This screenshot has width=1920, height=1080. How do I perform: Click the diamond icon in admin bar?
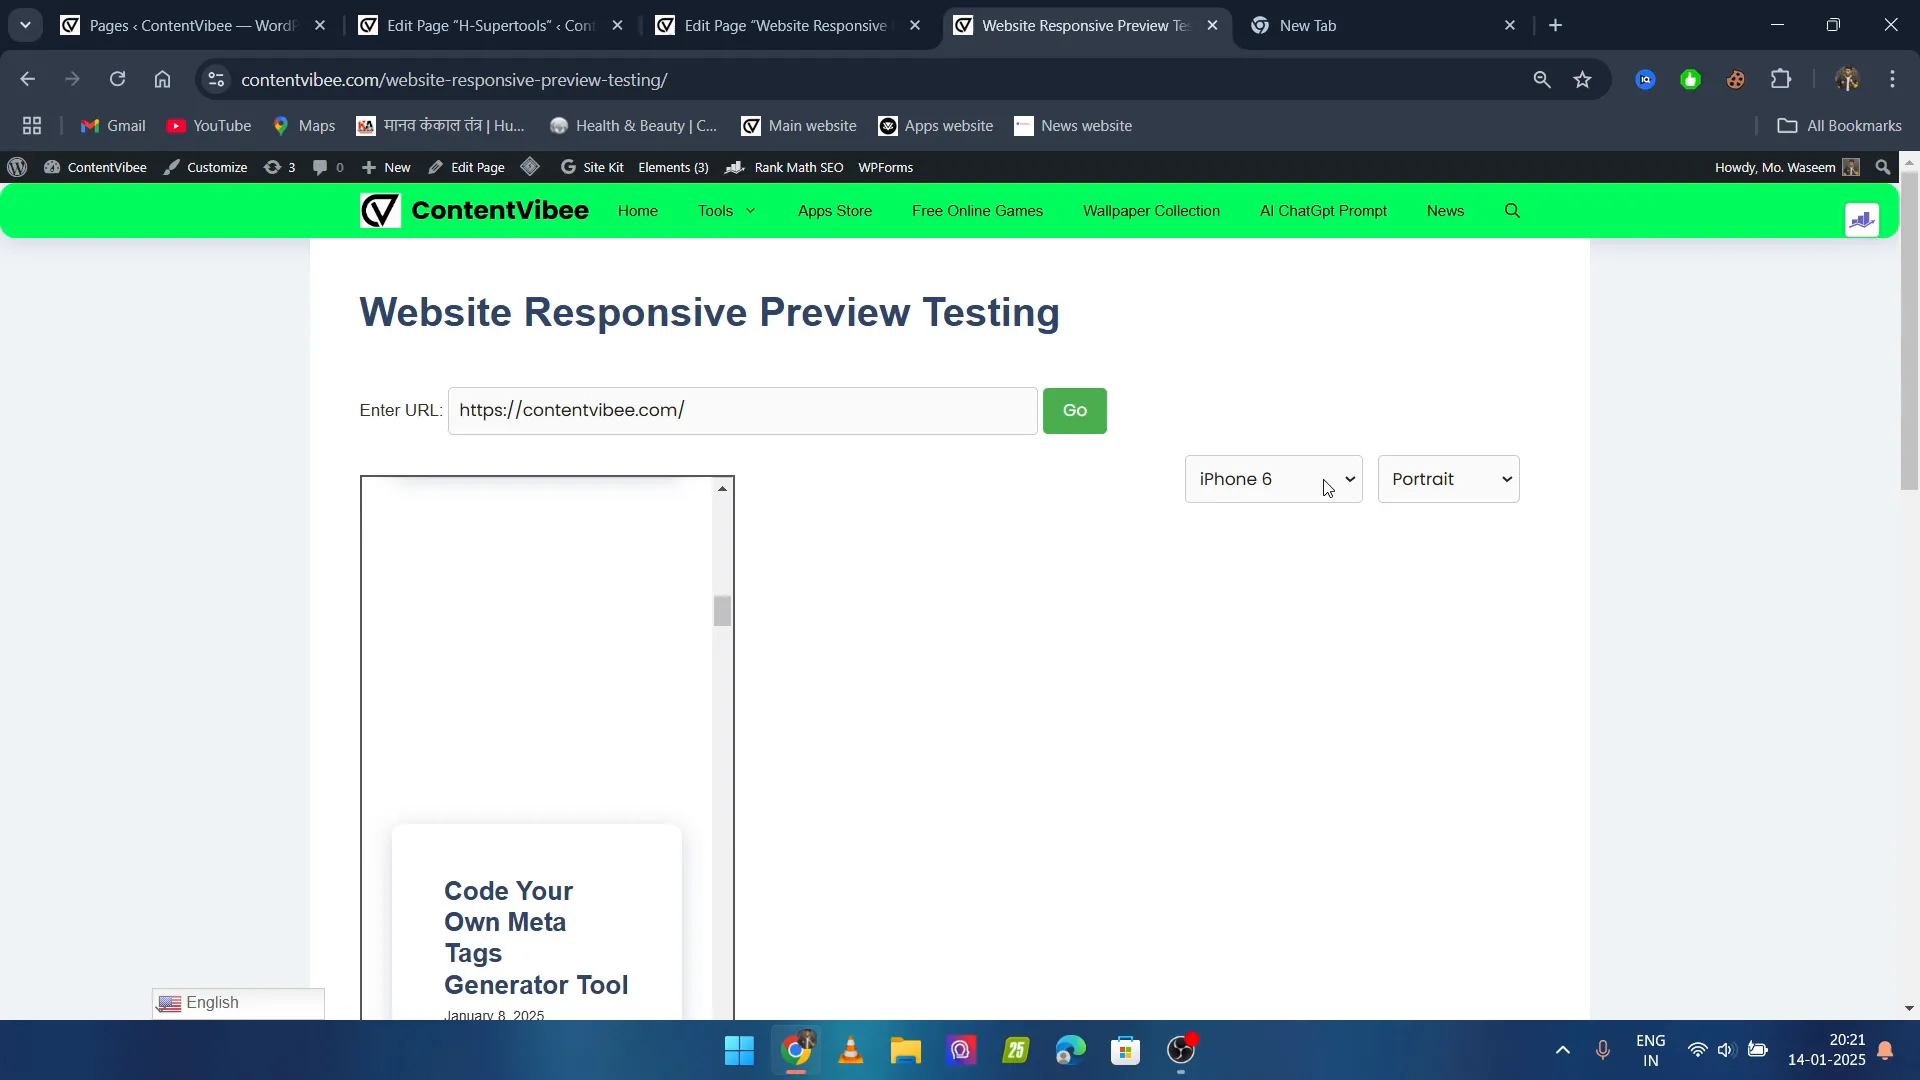[x=531, y=167]
